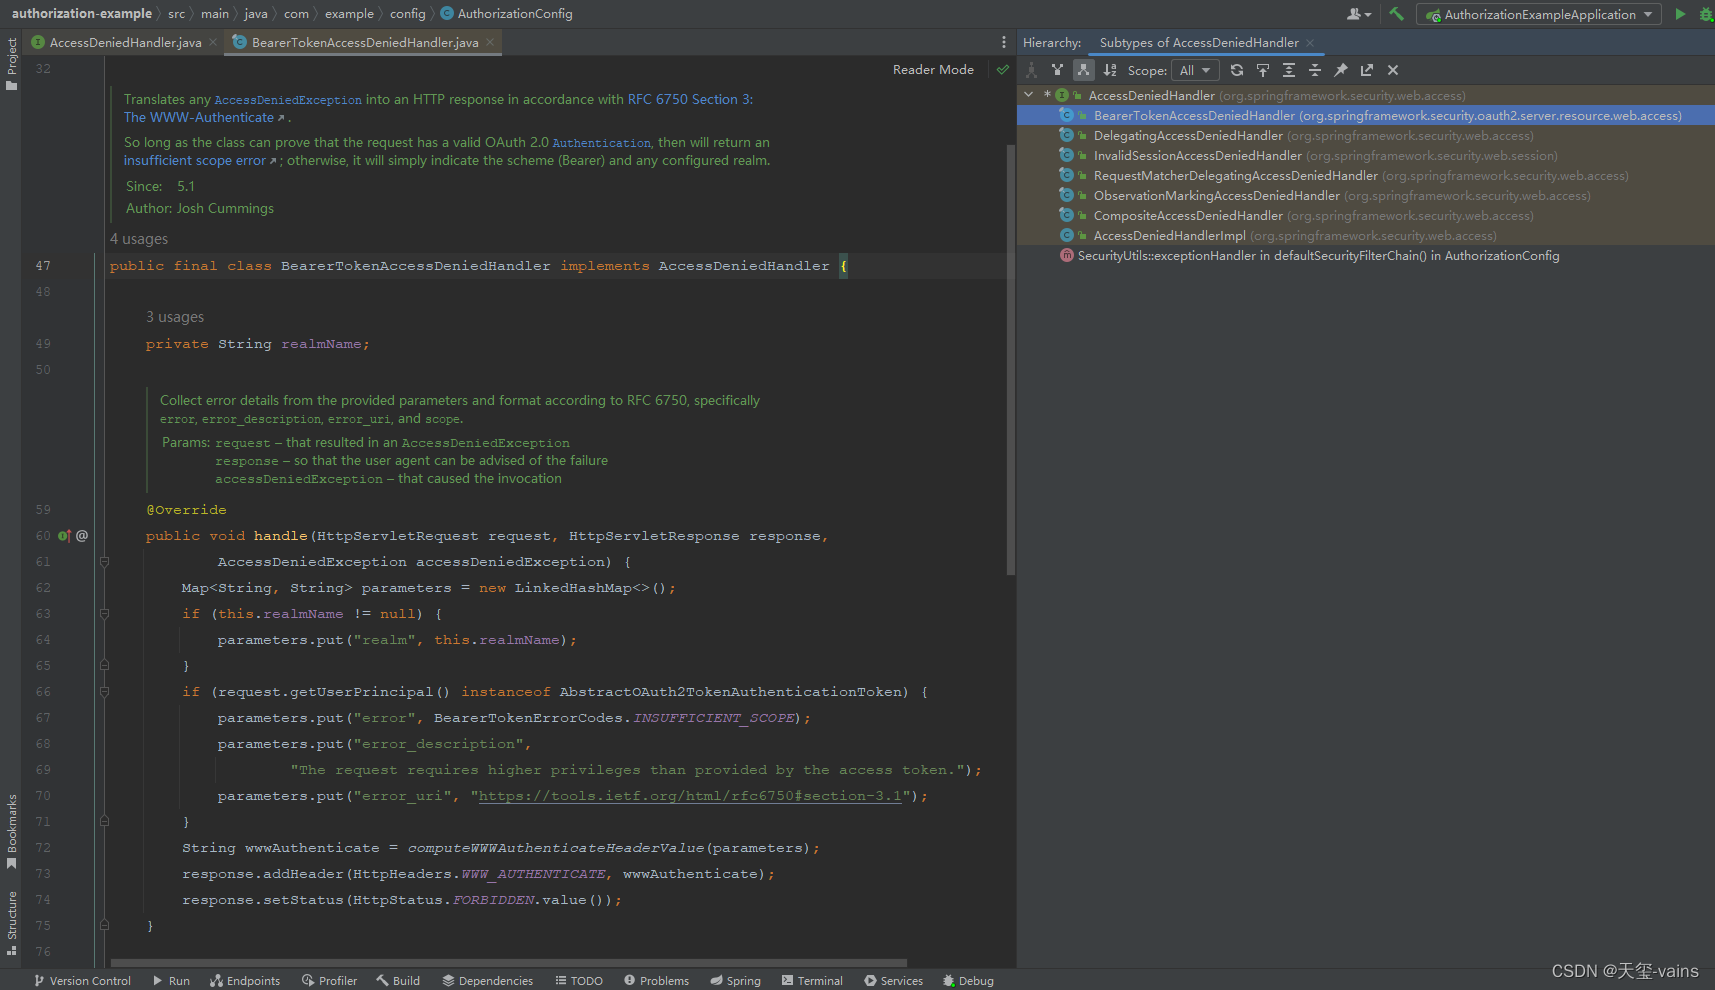Open the Profiler tool window
Image resolution: width=1715 pixels, height=990 pixels.
329,981
